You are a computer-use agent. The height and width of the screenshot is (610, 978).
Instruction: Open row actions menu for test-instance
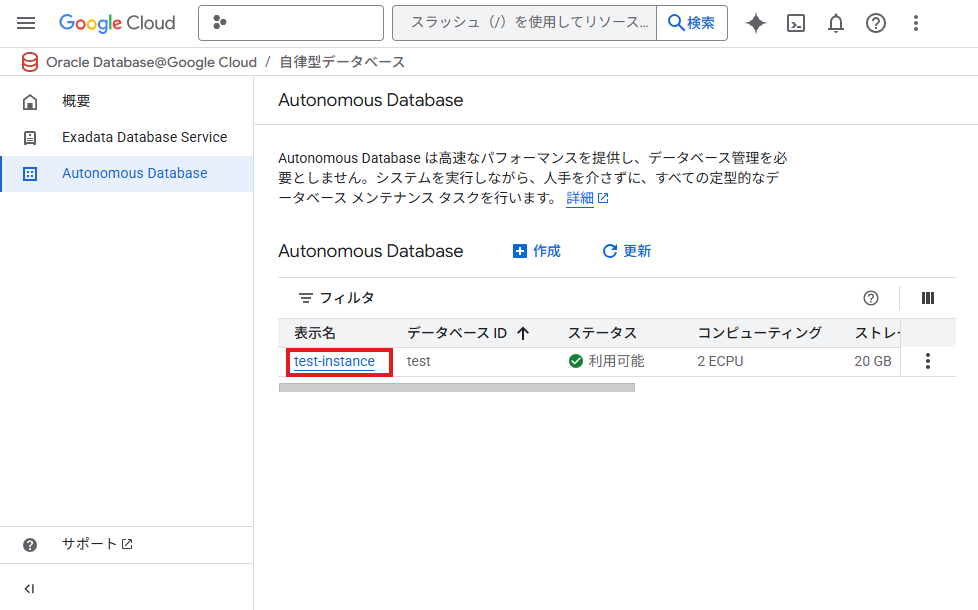[x=927, y=361]
